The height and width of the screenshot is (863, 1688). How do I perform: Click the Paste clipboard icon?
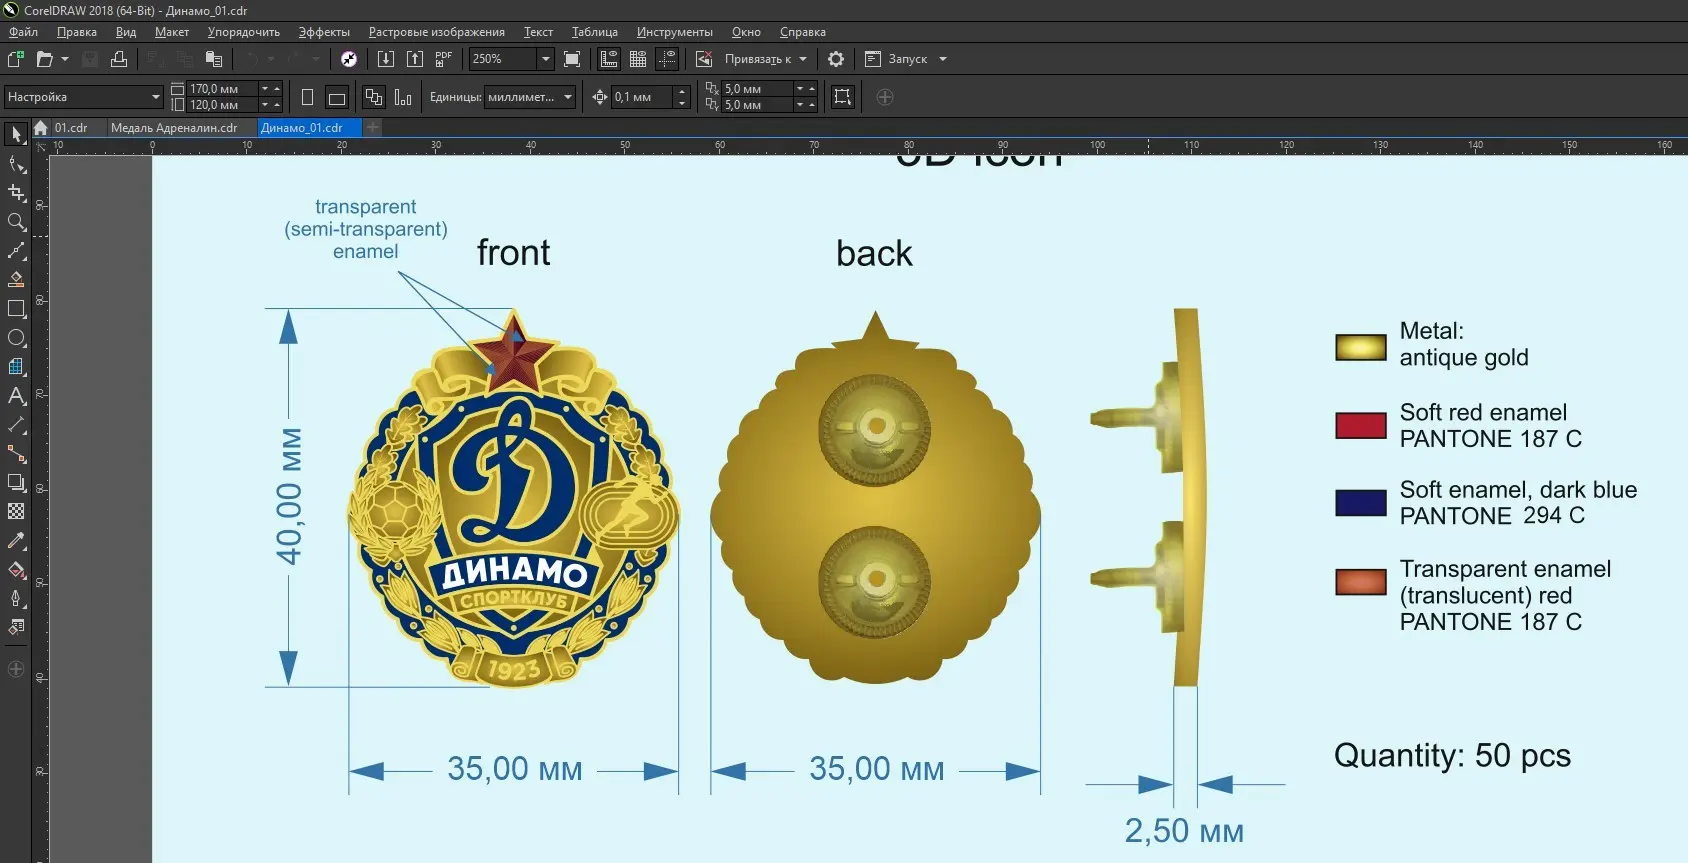214,59
